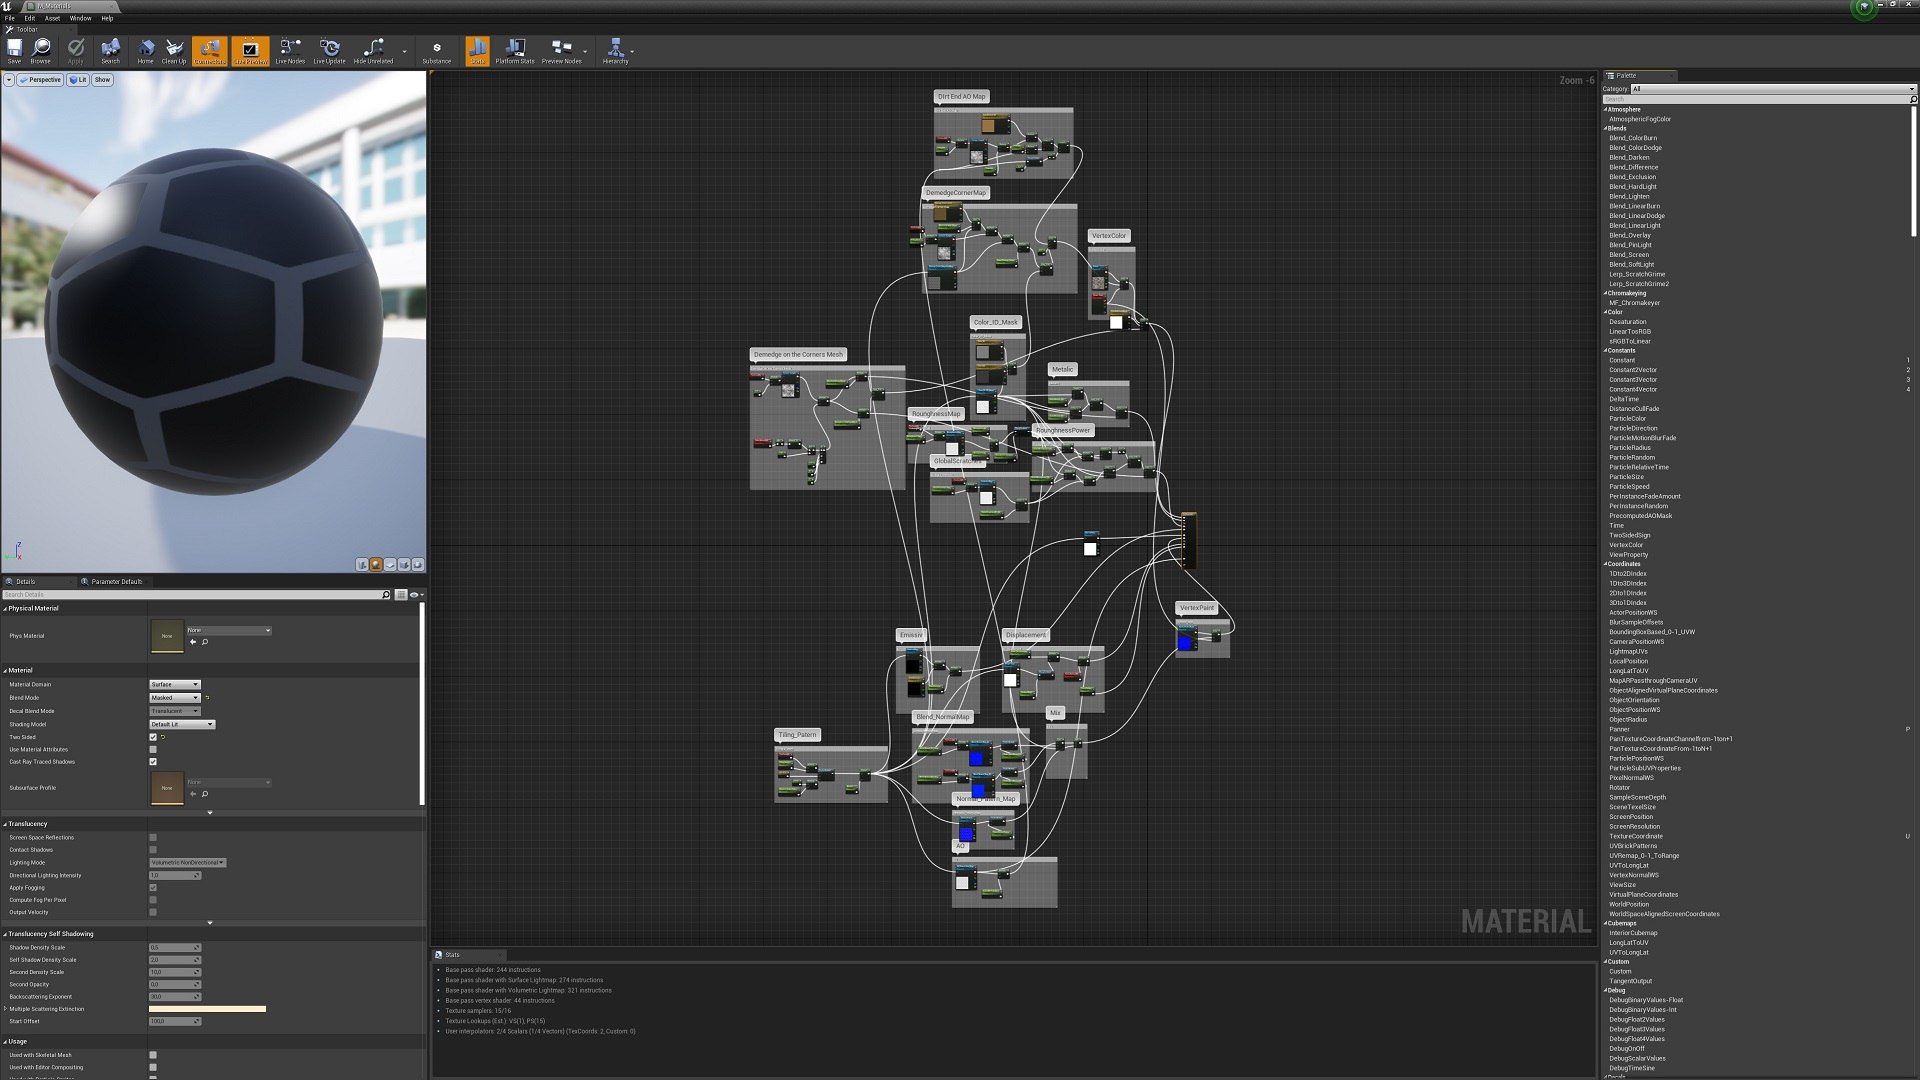Image resolution: width=1920 pixels, height=1080 pixels.
Task: Collapse the Physical Material section
Action: [x=5, y=608]
